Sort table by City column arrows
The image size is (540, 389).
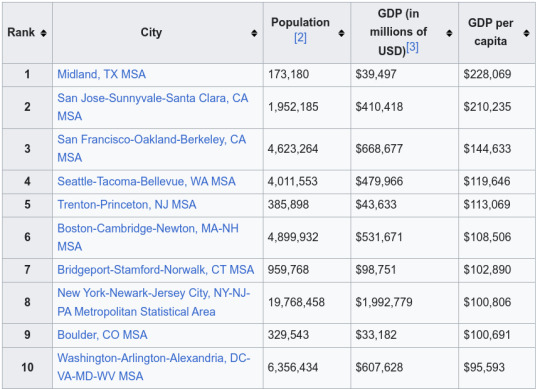pyautogui.click(x=254, y=33)
